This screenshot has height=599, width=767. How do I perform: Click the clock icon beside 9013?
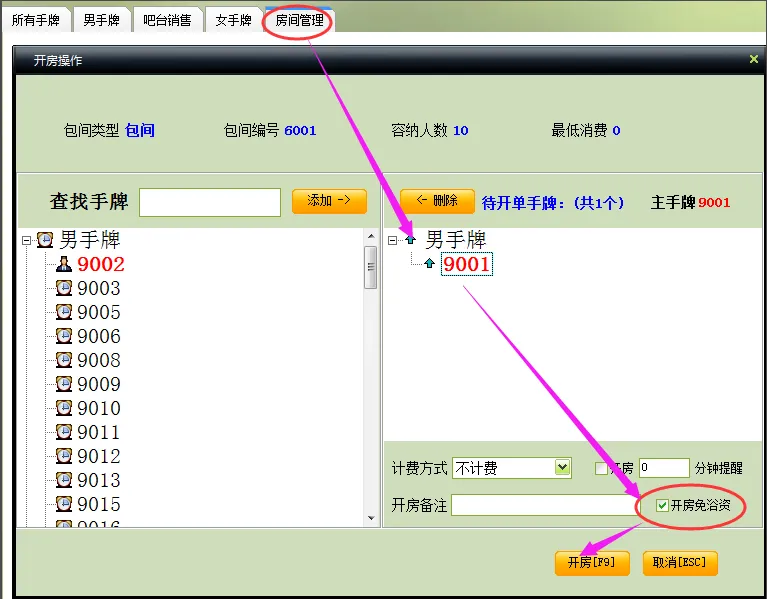(x=64, y=480)
